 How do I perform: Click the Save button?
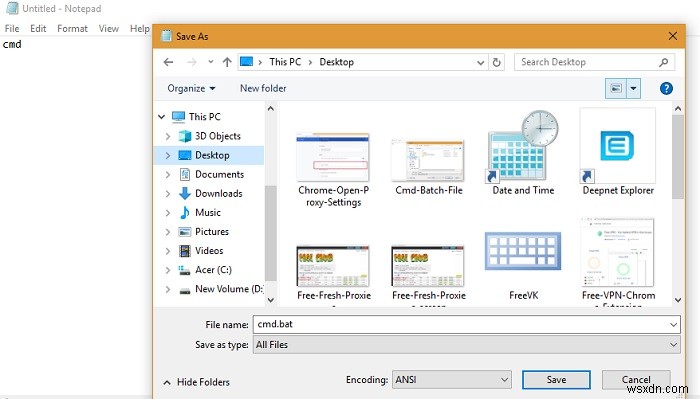click(x=556, y=380)
